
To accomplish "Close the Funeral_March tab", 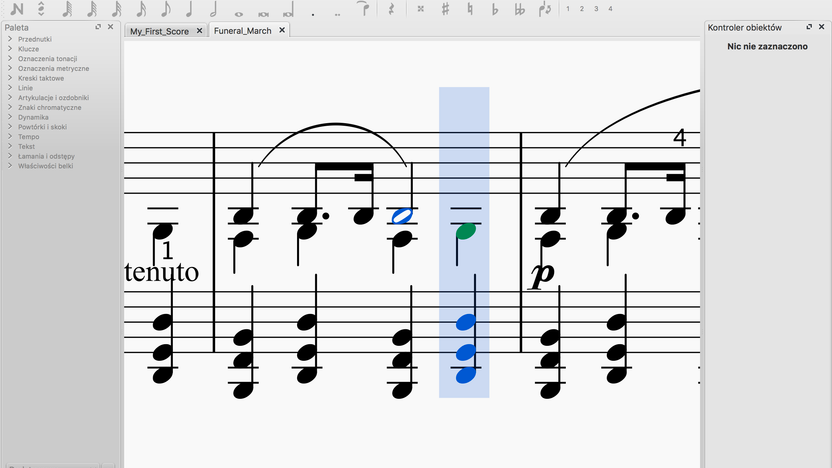I will coord(282,30).
